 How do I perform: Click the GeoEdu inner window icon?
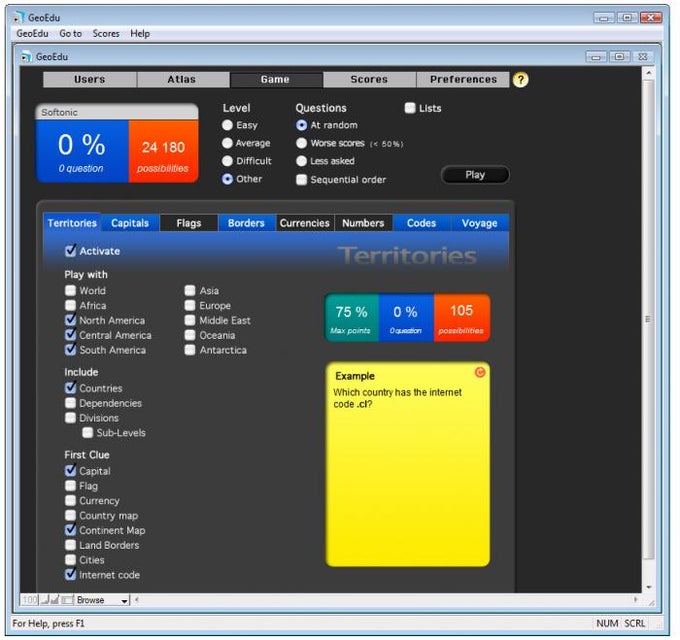pos(26,57)
